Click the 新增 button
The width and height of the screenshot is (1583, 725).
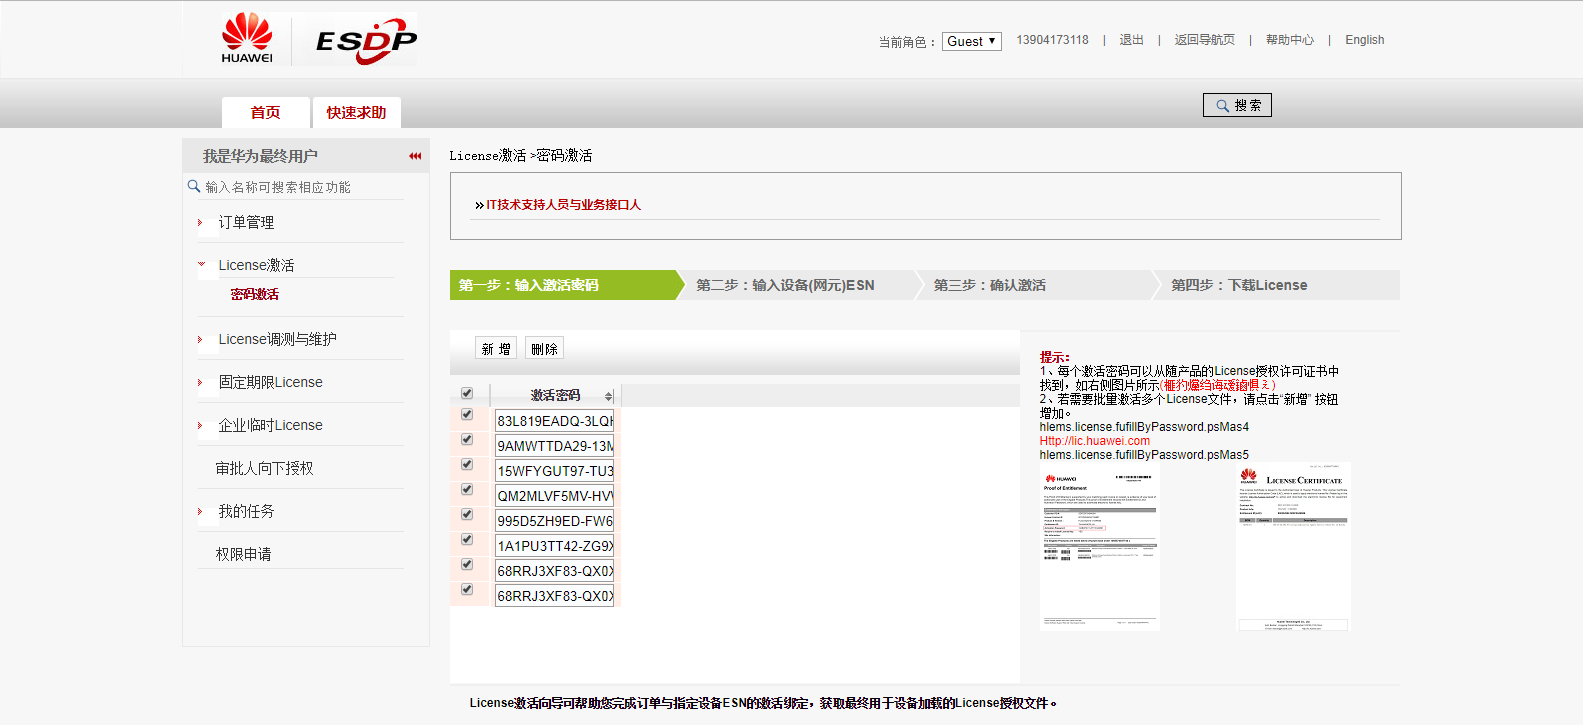coord(496,349)
